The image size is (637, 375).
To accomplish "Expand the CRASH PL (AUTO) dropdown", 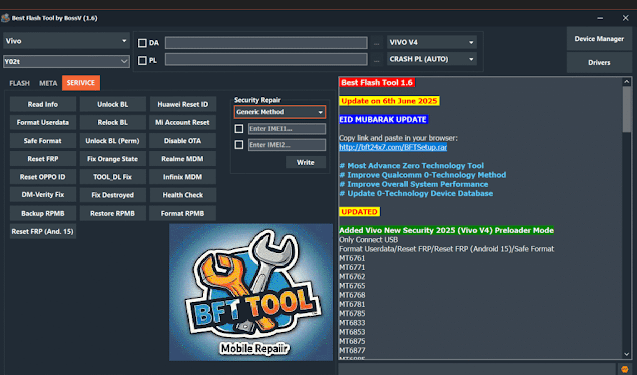I will [x=432, y=59].
